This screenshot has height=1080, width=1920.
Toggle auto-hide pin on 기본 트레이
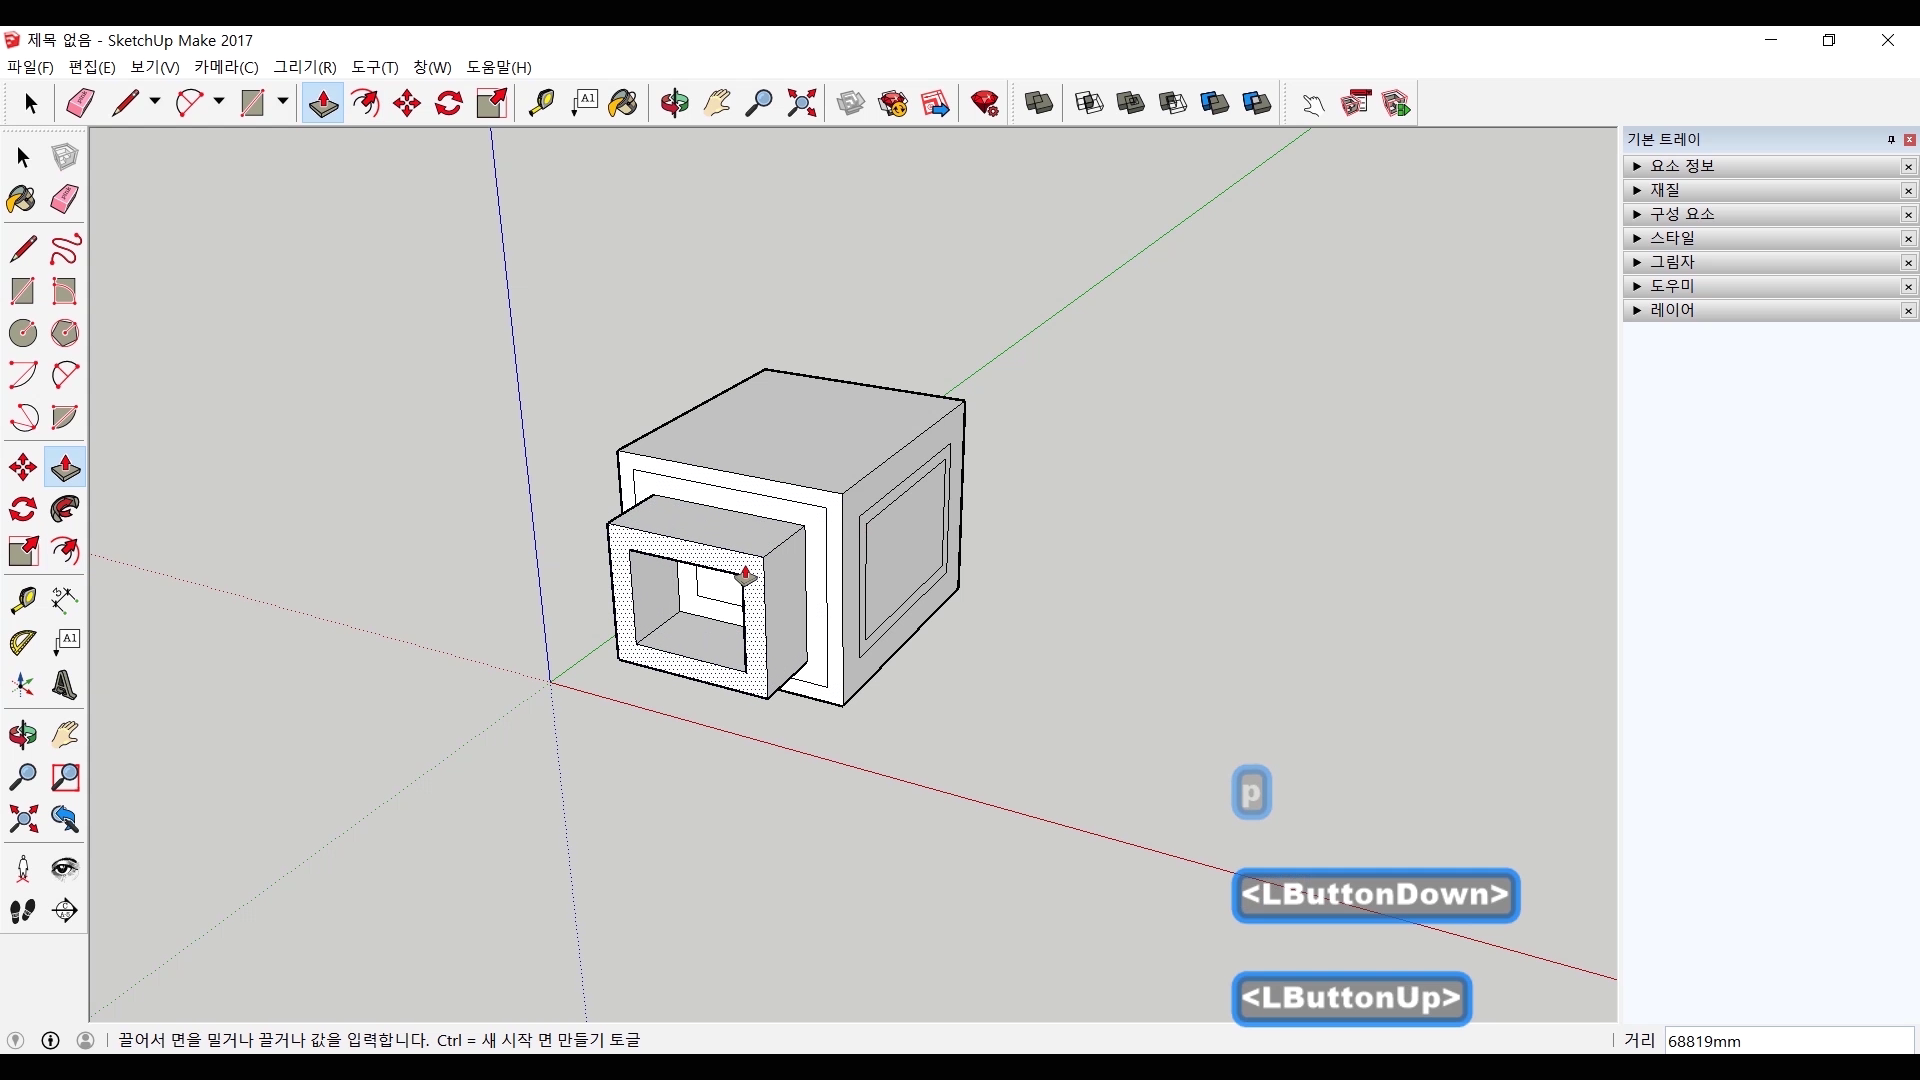[1891, 139]
